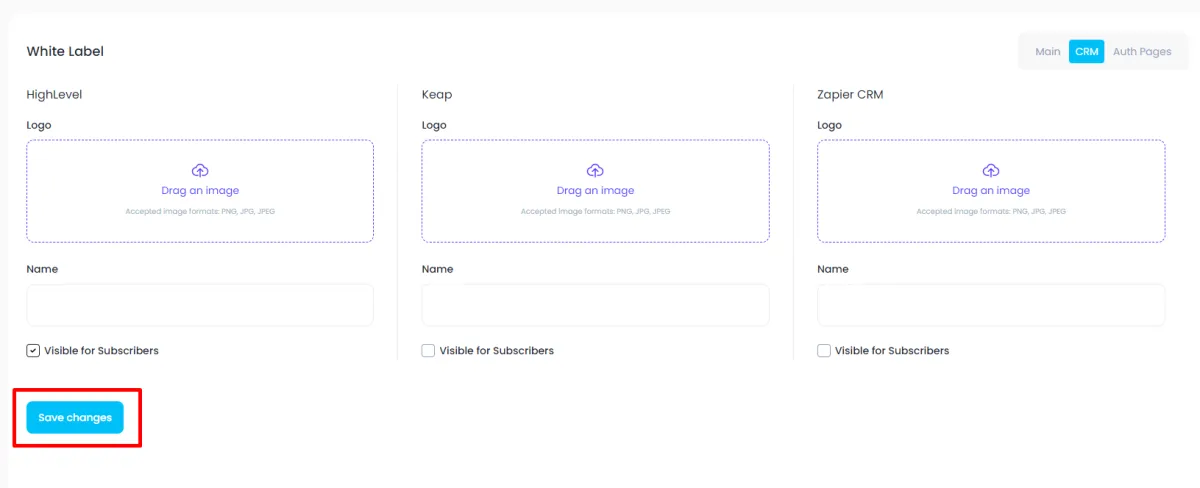Enable Visible for Subscribers for Zapier CRM
The width and height of the screenshot is (1200, 488).
click(x=824, y=351)
